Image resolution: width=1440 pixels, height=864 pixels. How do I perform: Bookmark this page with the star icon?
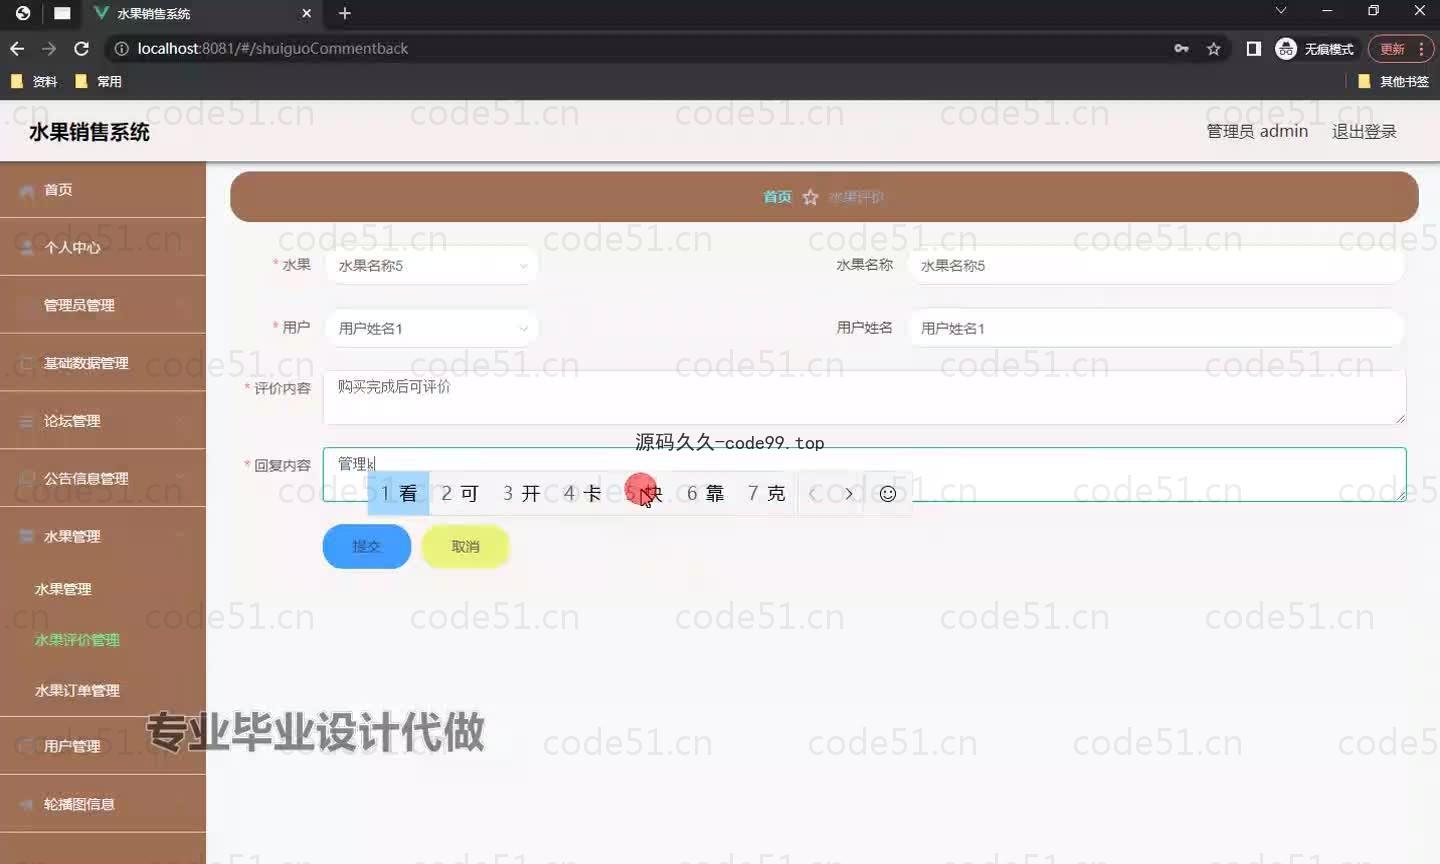1213,48
